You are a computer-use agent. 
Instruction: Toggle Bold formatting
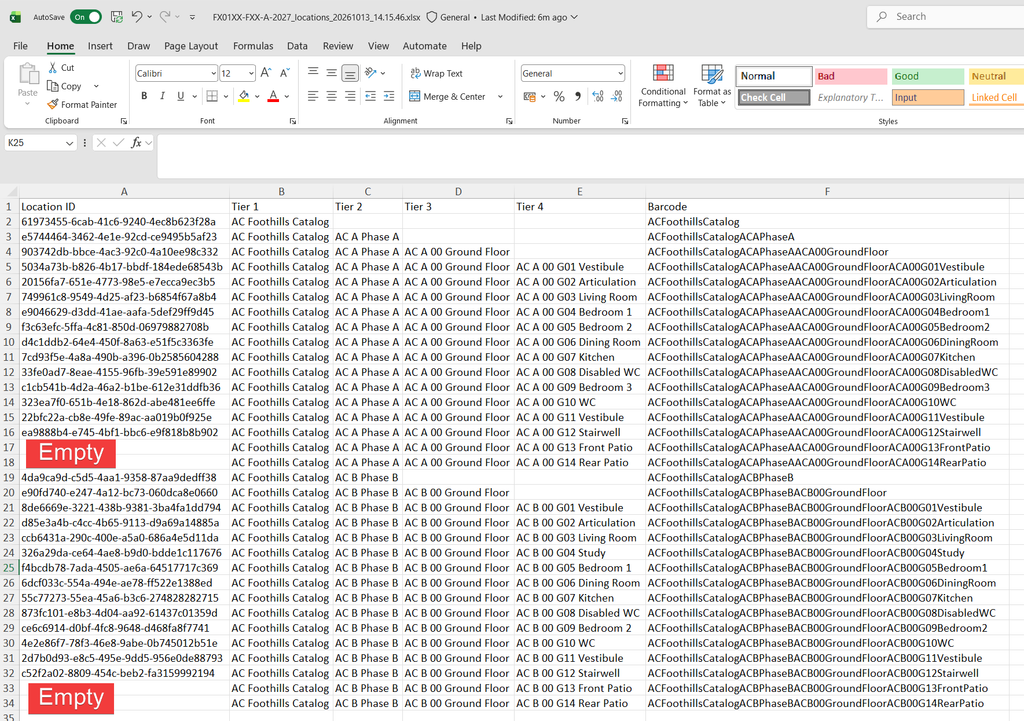pos(144,96)
